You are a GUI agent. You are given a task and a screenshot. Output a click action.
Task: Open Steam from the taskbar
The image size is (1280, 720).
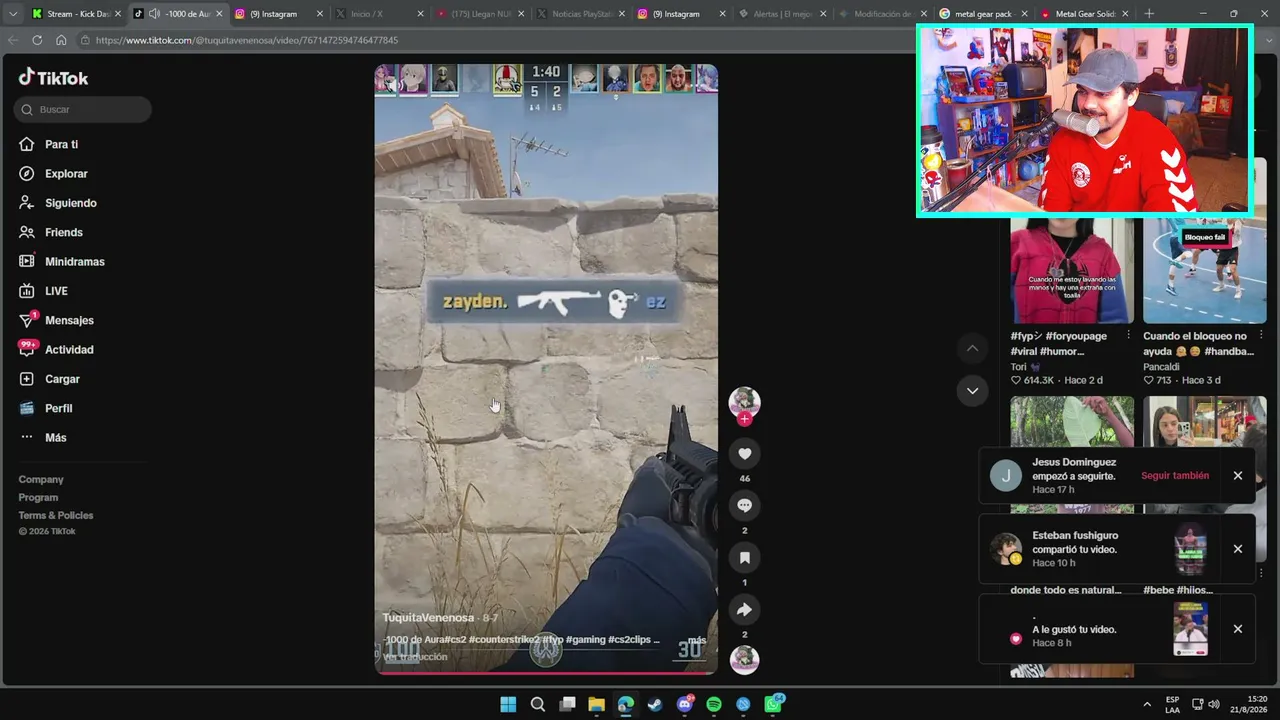coord(655,704)
